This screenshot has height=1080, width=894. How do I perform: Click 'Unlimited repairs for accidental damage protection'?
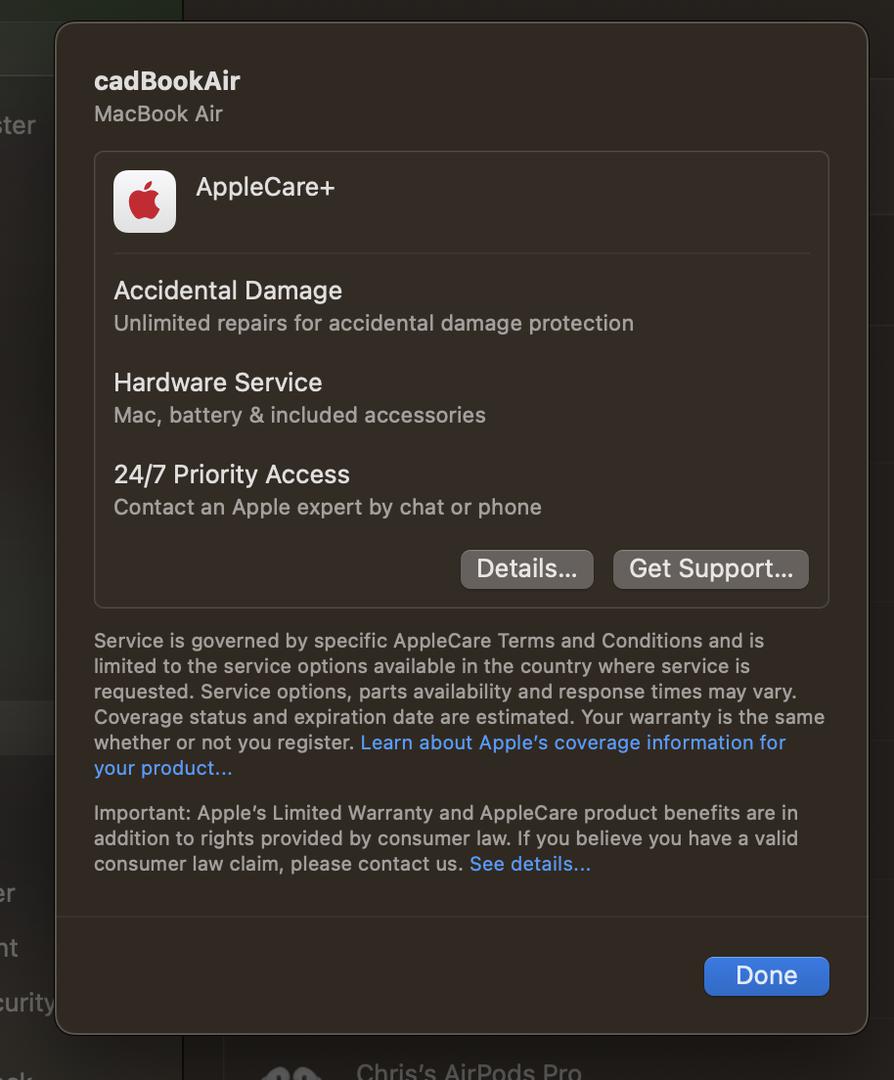coord(373,323)
